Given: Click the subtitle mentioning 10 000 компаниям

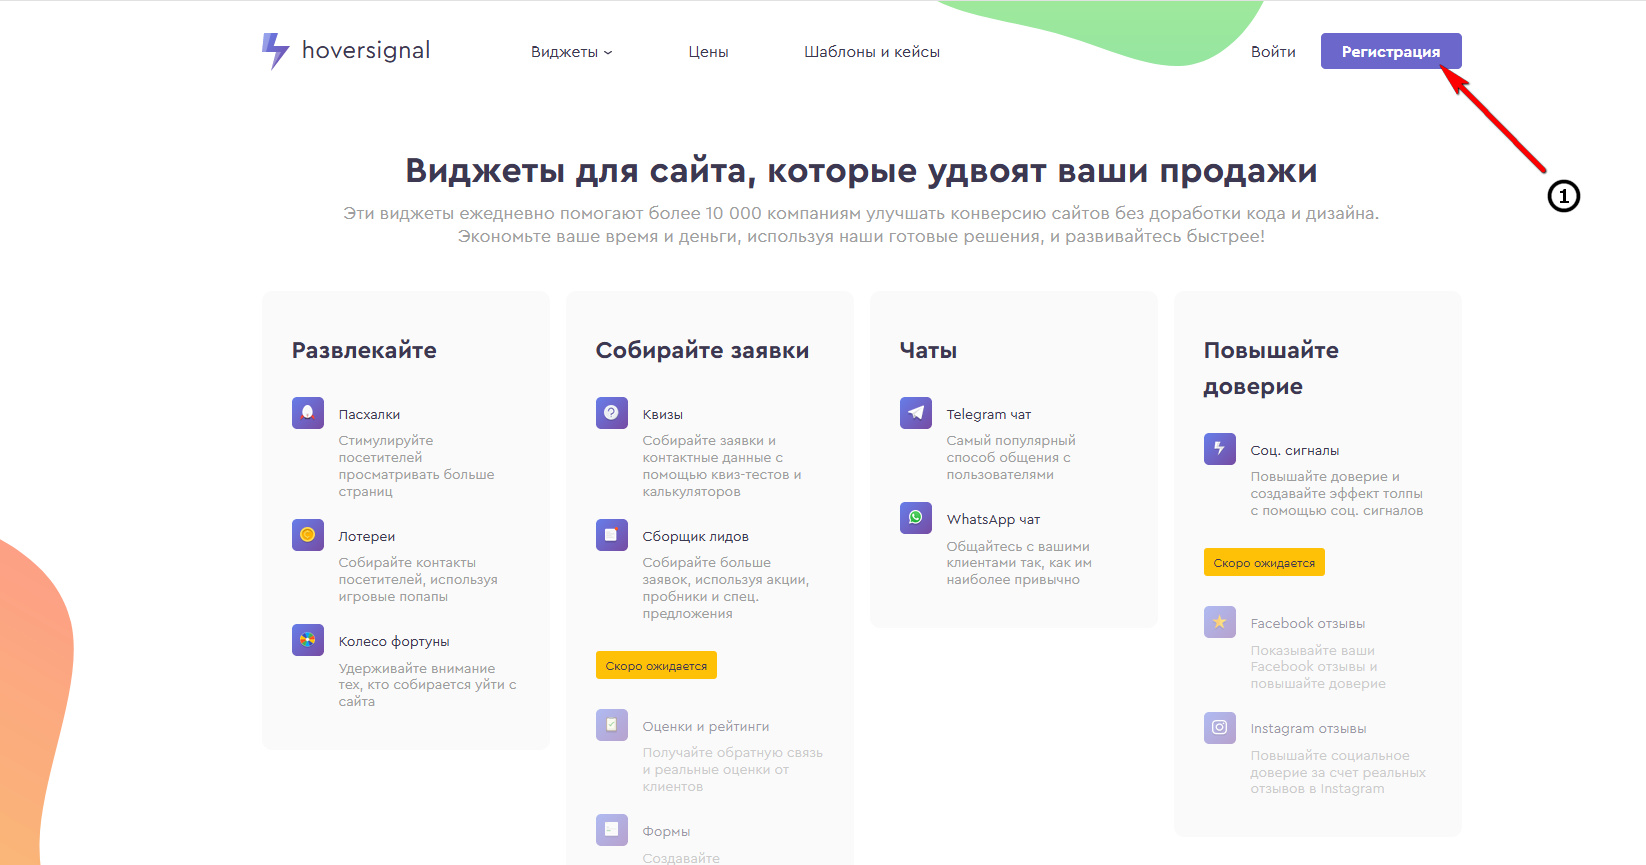Looking at the screenshot, I should 861,225.
